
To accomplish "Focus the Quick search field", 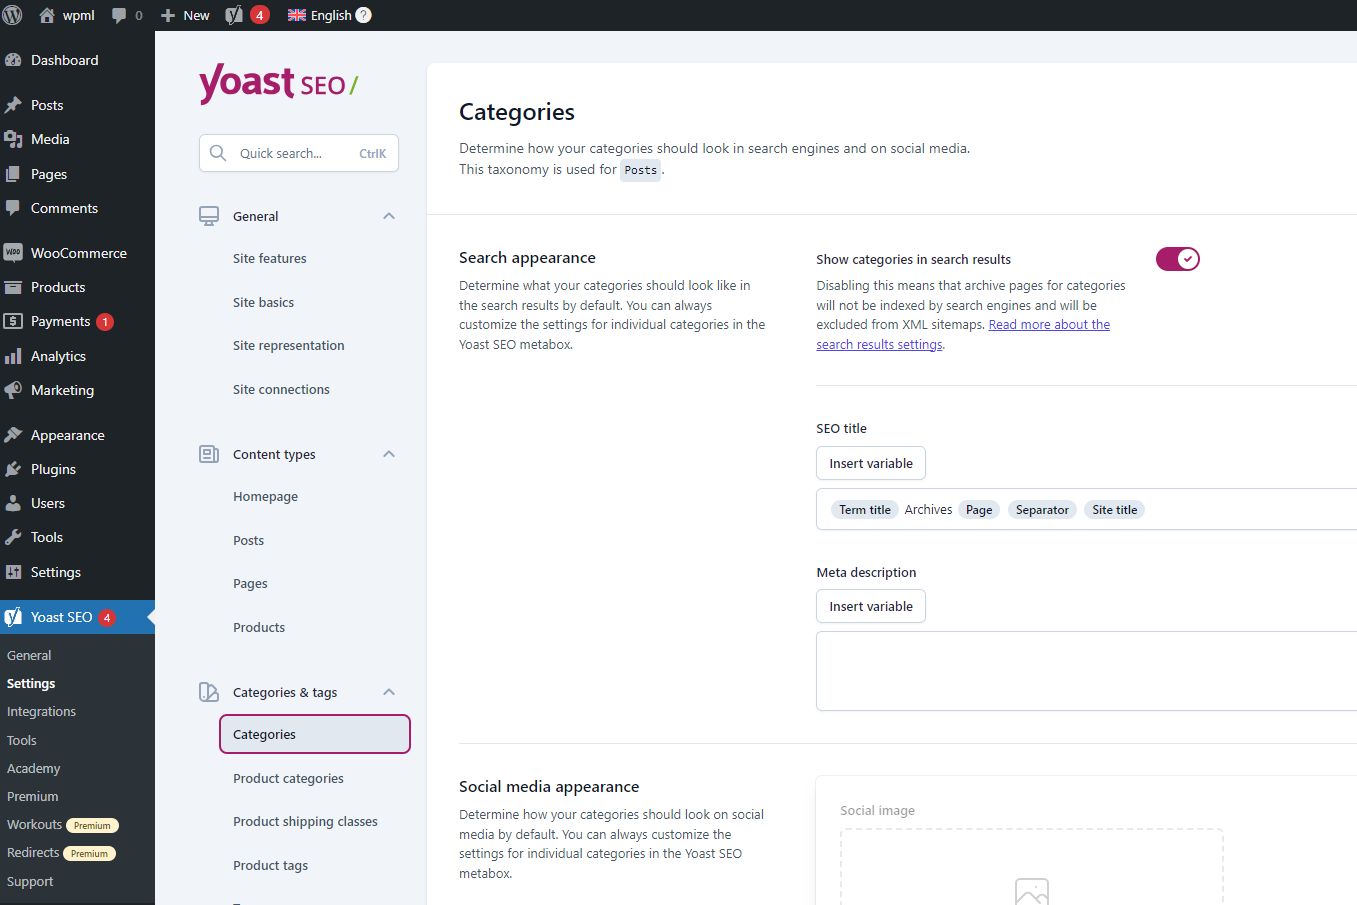I will 299,153.
